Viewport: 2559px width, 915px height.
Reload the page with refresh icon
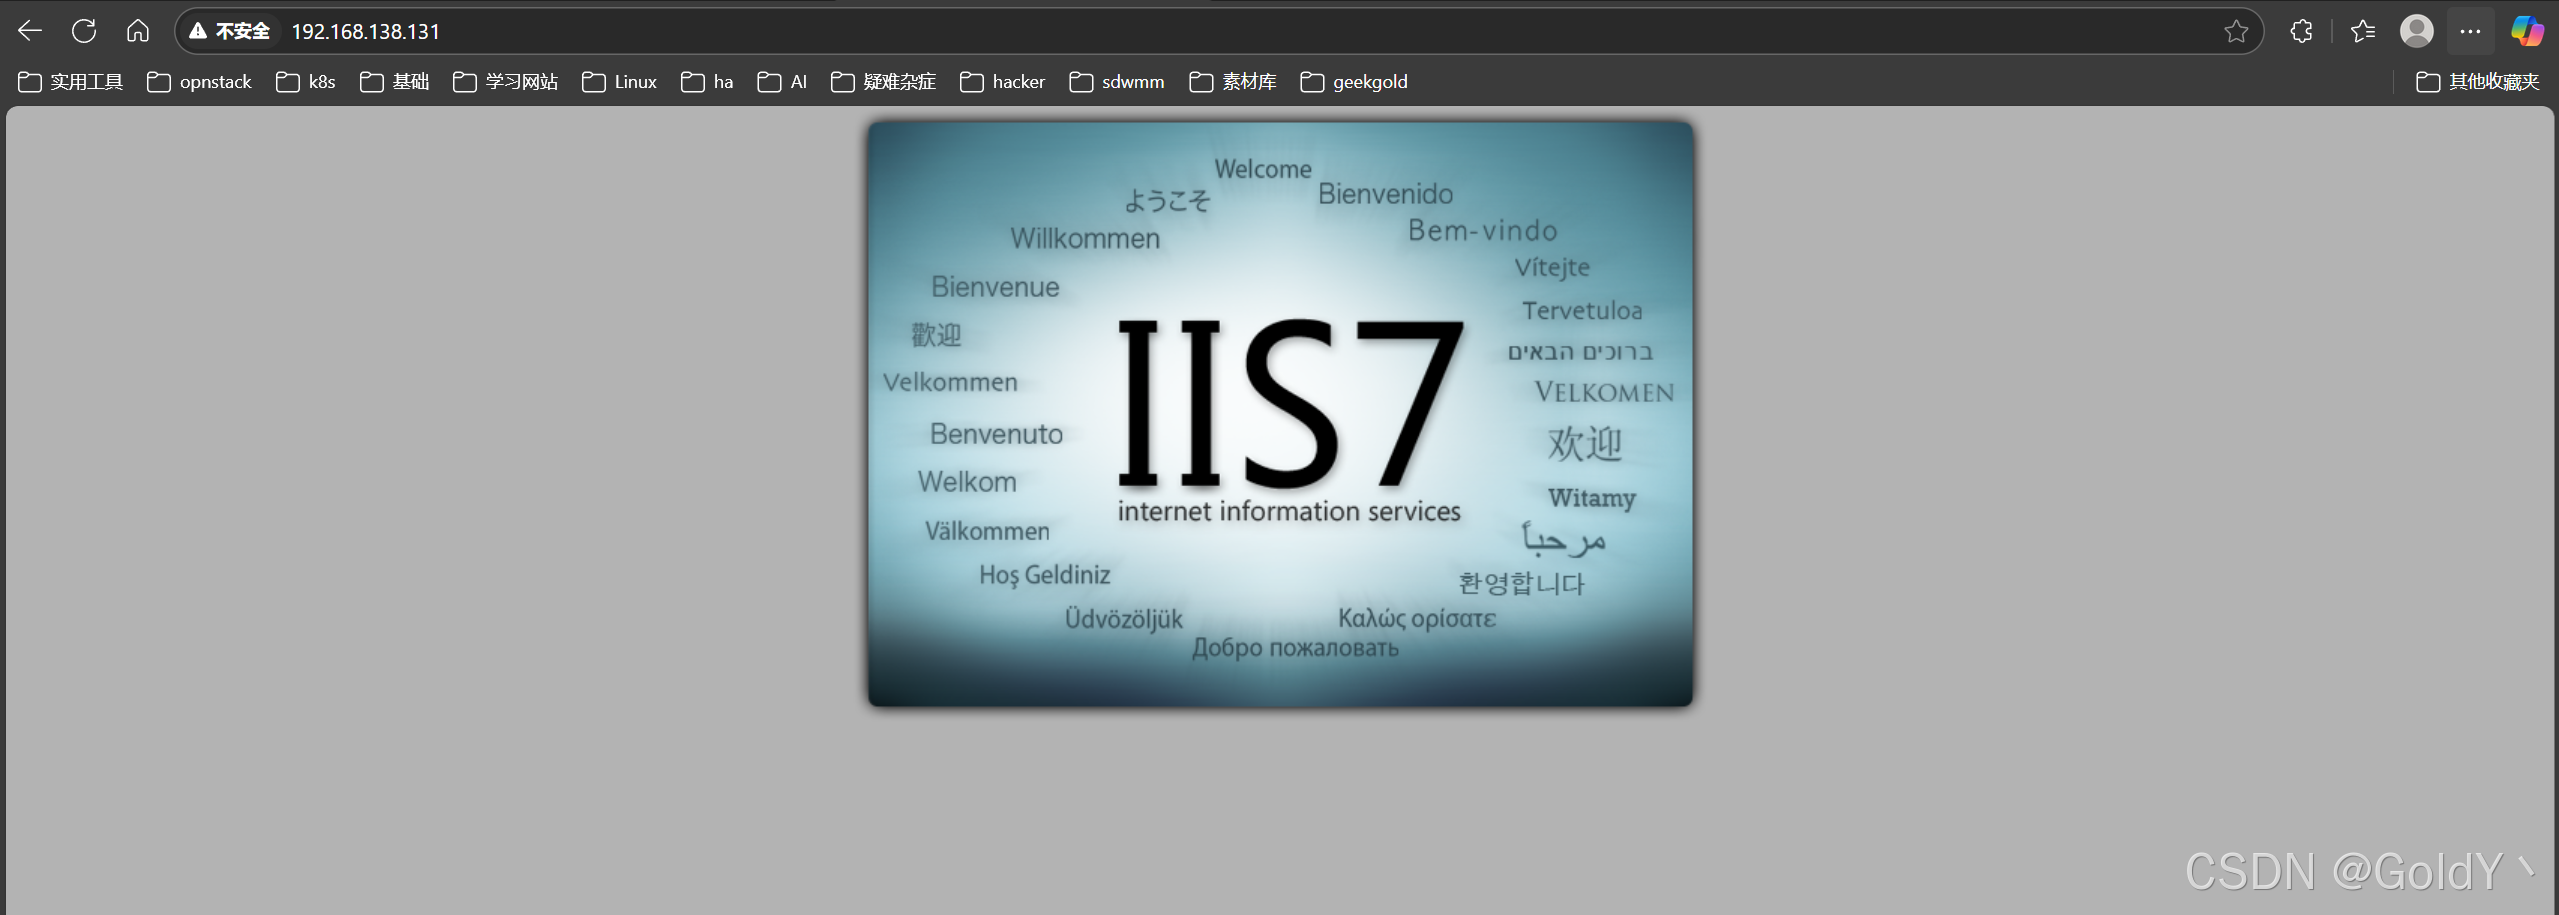(x=84, y=31)
